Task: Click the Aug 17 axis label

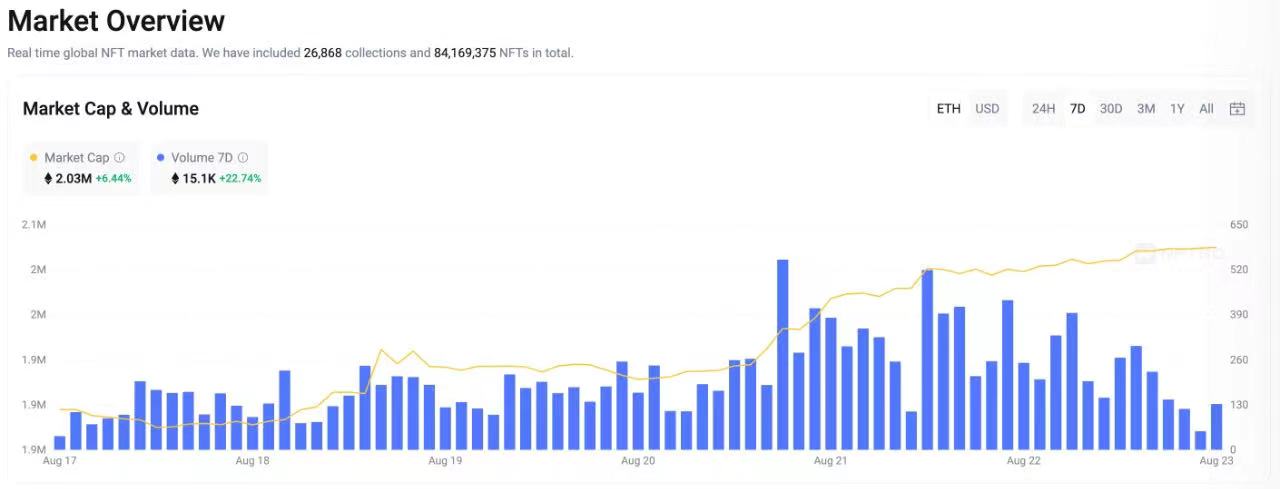Action: point(59,461)
